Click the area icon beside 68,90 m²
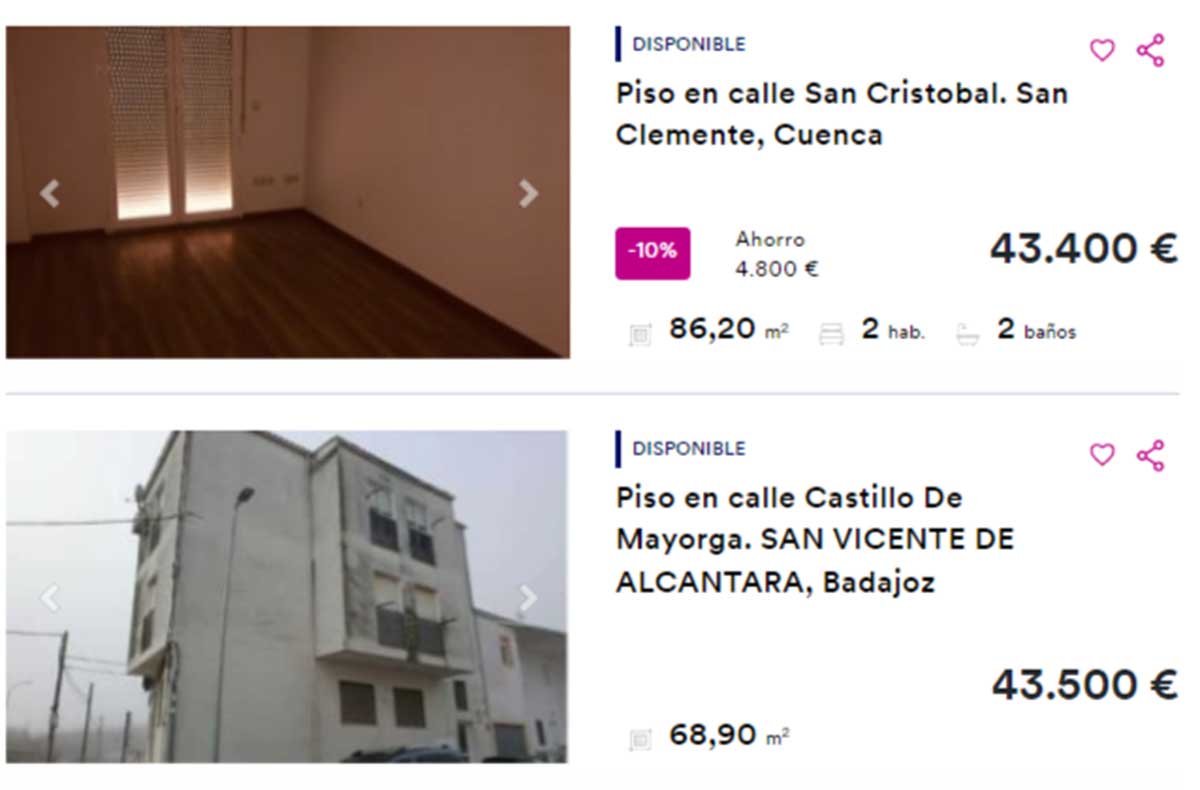Screen dimensions: 1200x790 [640, 740]
